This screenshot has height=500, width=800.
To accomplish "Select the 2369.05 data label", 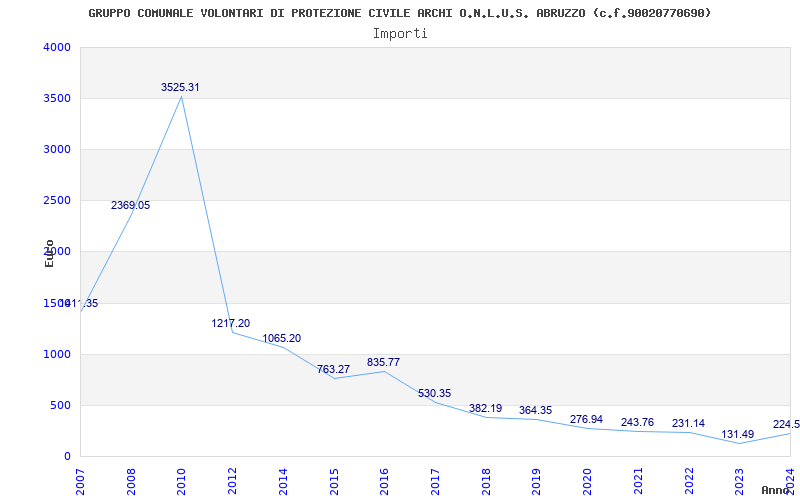I will click(131, 206).
